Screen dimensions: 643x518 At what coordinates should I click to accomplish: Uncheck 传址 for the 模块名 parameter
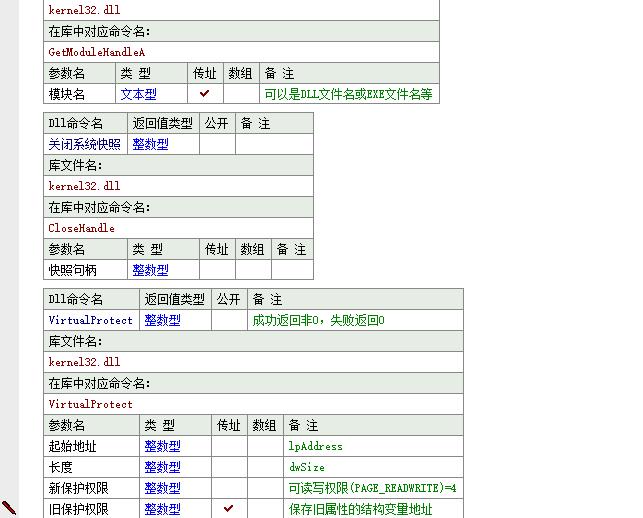point(205,94)
